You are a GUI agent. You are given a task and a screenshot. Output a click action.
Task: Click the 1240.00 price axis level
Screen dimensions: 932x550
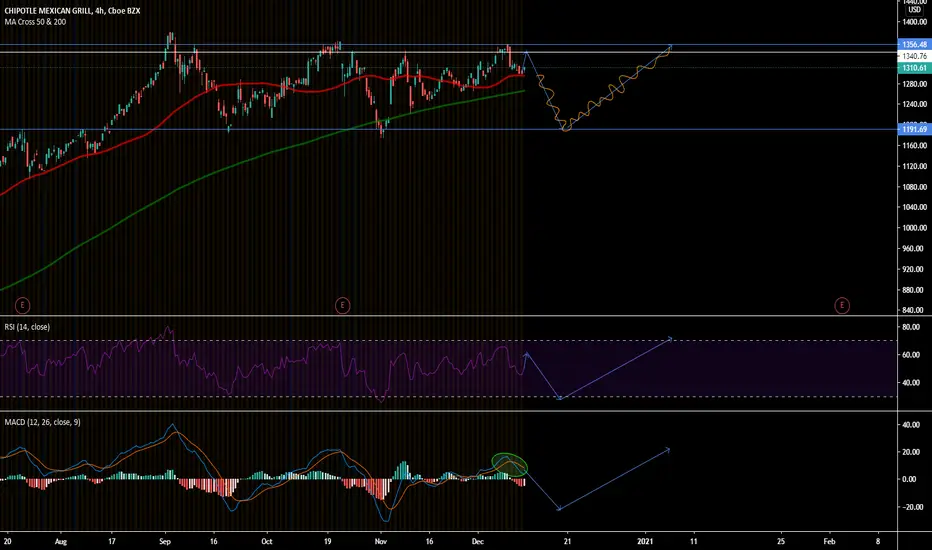pos(914,104)
